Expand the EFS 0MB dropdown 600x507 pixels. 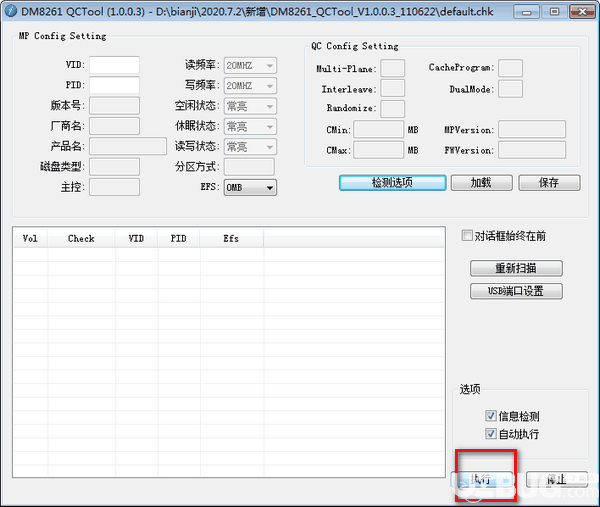click(x=250, y=187)
